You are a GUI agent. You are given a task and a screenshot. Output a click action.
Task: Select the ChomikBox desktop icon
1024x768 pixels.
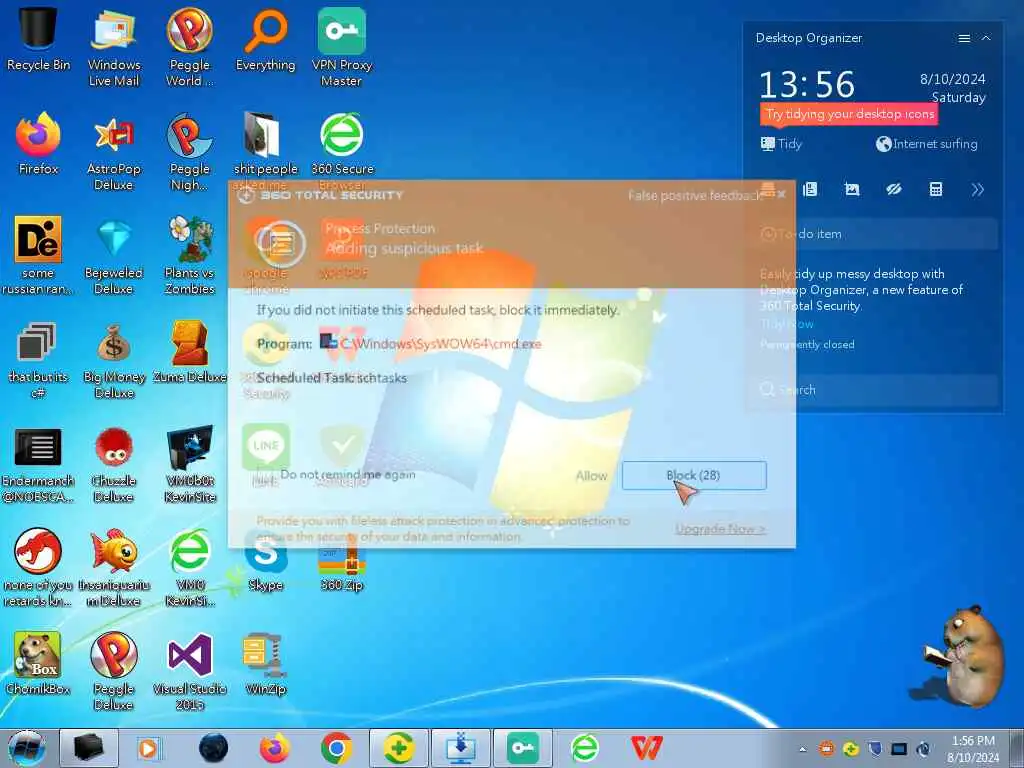point(38,664)
